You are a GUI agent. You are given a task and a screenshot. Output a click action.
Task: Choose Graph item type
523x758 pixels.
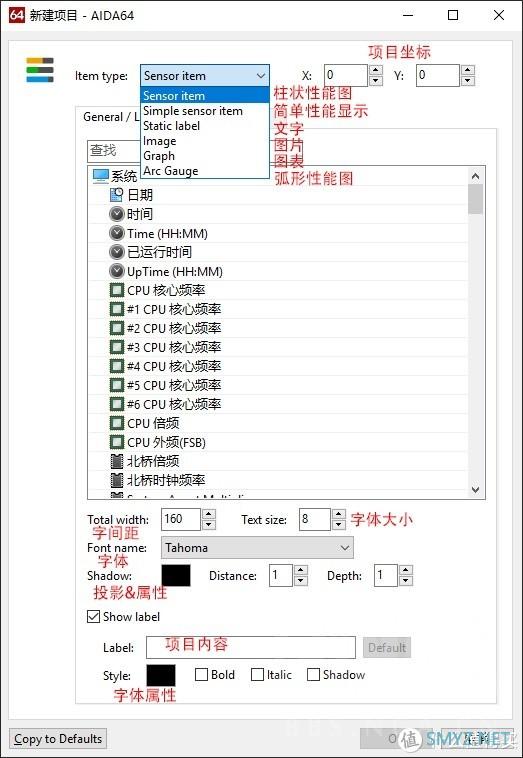tap(204, 156)
